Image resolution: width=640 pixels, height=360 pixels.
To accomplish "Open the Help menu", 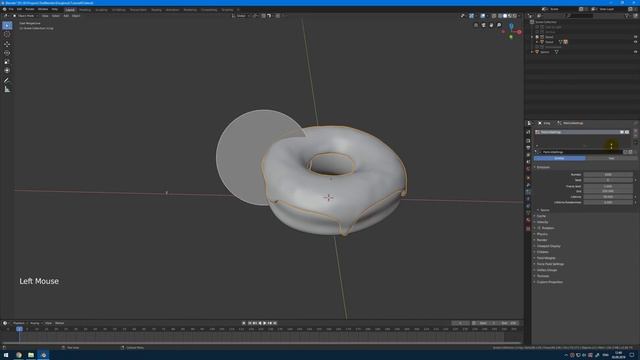I will tap(55, 9).
